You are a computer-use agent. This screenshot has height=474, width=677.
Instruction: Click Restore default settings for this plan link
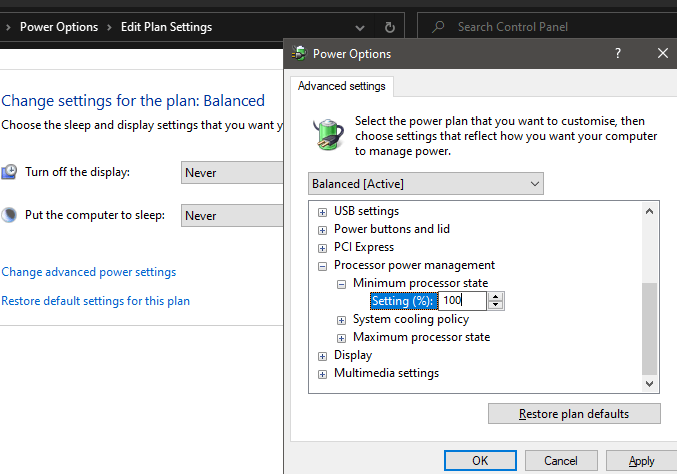[x=96, y=301]
